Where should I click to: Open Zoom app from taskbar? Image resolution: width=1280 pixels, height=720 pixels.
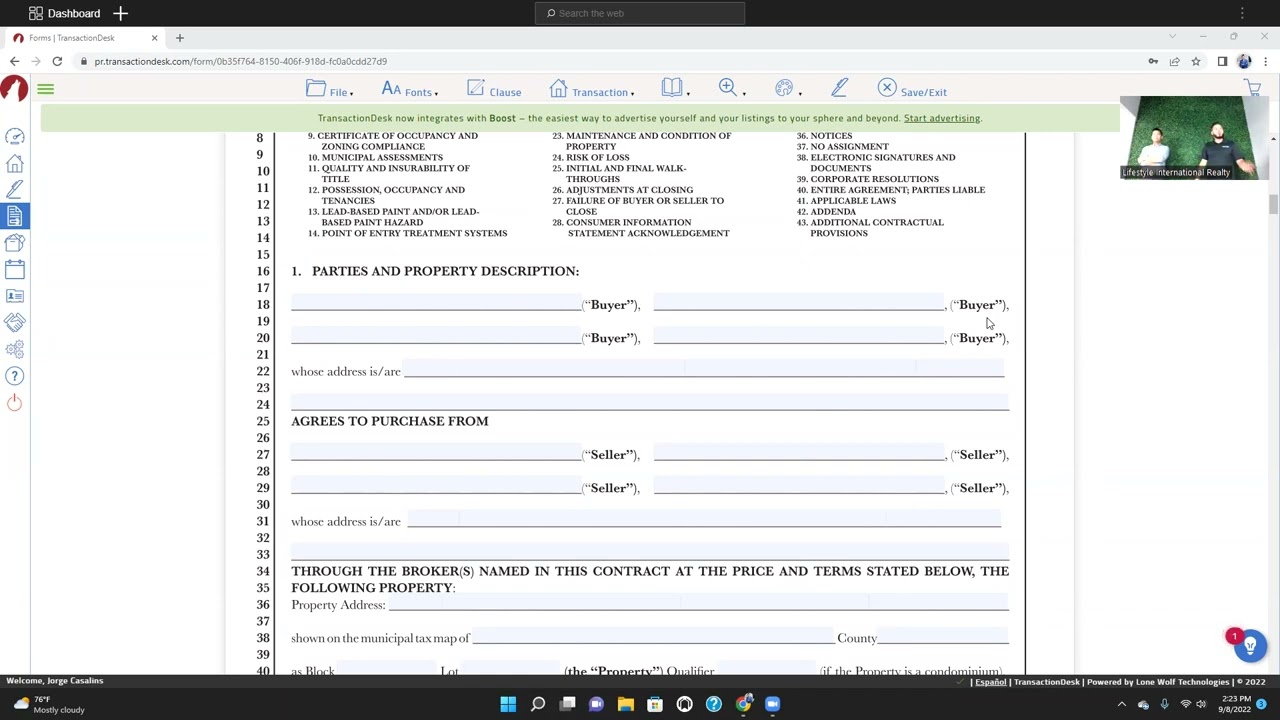point(772,704)
